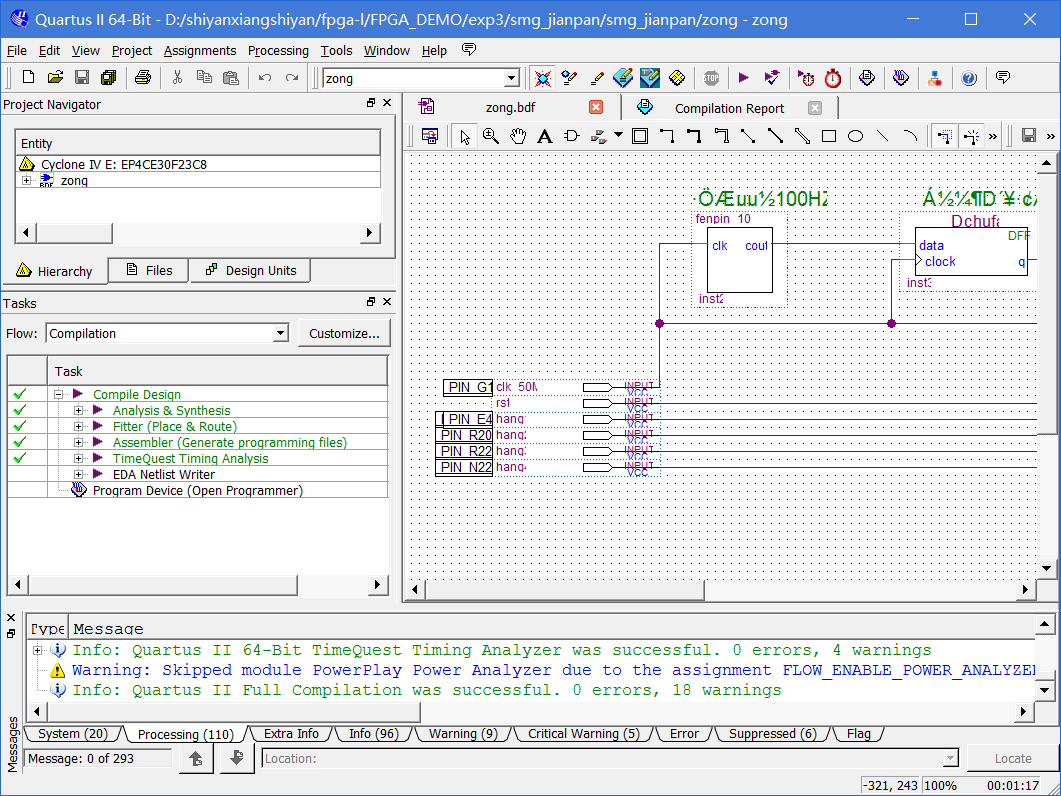The width and height of the screenshot is (1061, 796).
Task: Undo the last action
Action: [265, 78]
